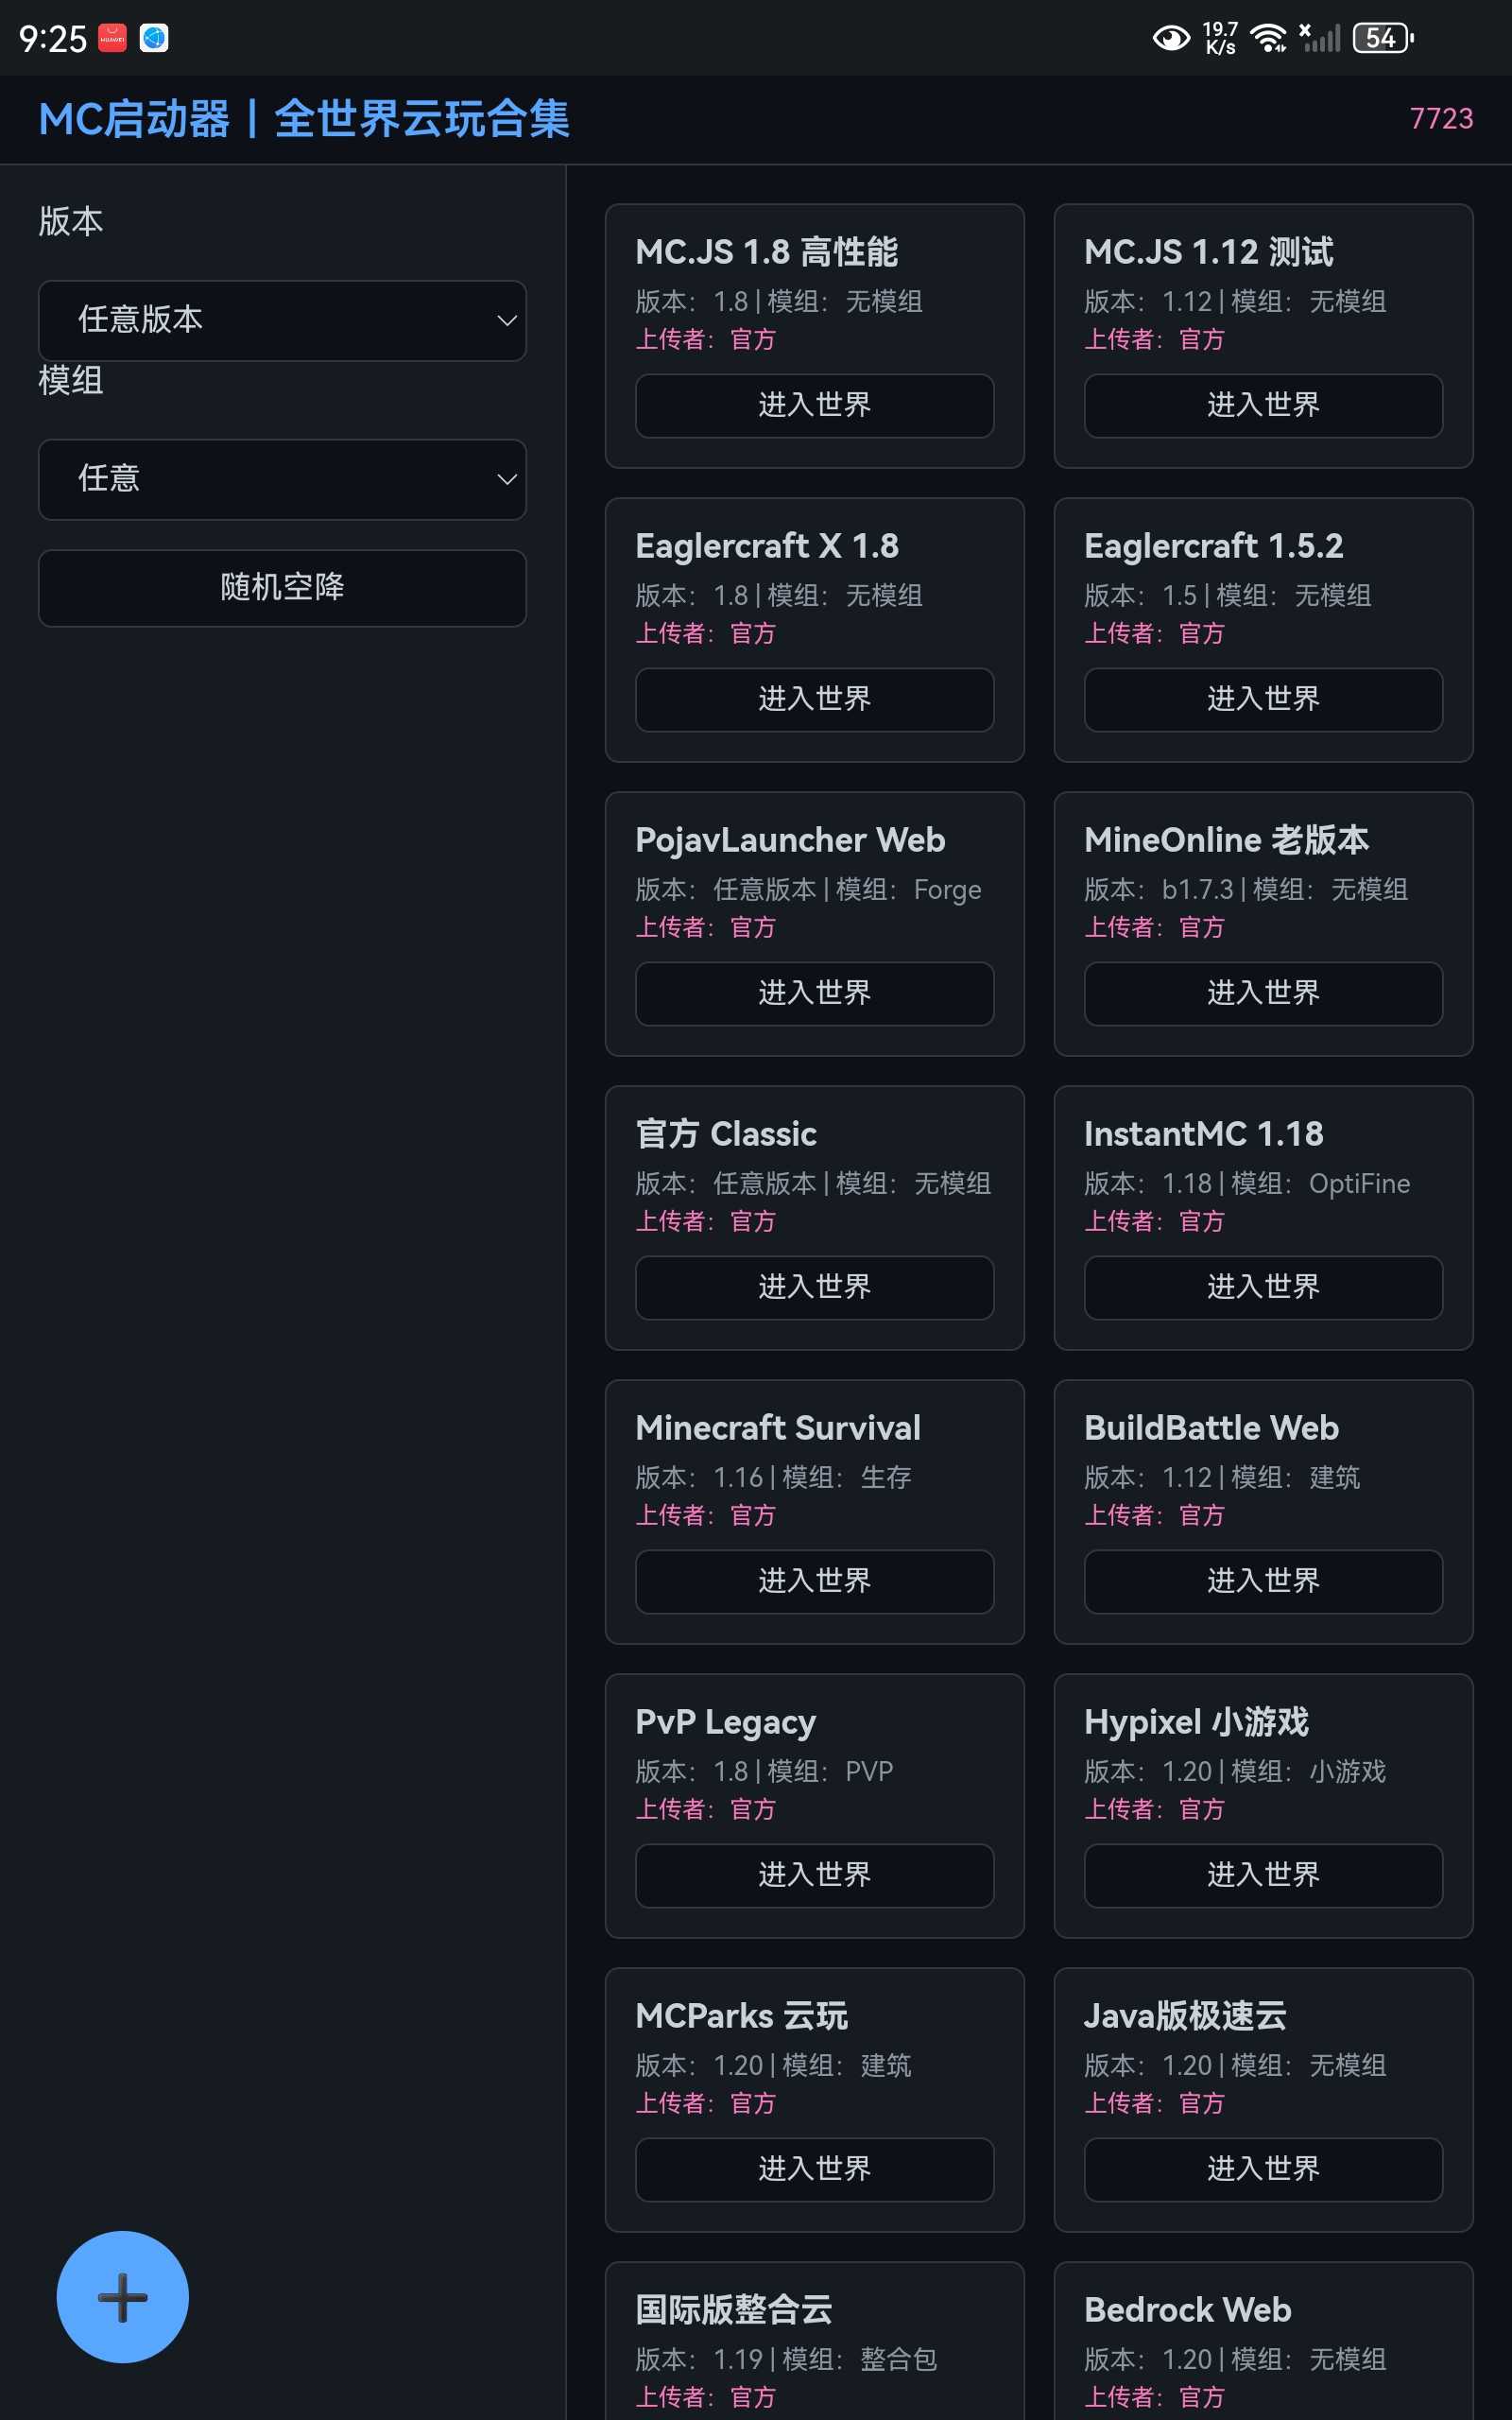The image size is (1512, 2420).
Task: Click 进入世界 under Hypixel 小游戏
Action: pos(1262,1875)
